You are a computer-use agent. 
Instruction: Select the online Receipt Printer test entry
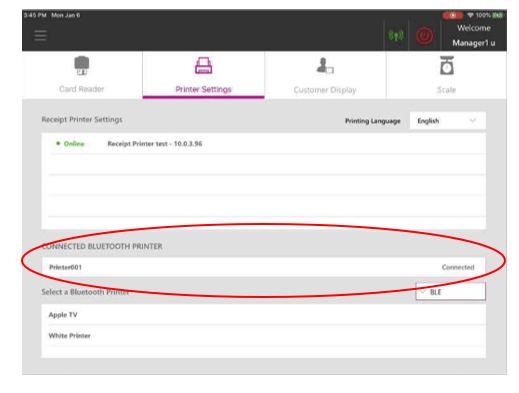tap(267, 144)
